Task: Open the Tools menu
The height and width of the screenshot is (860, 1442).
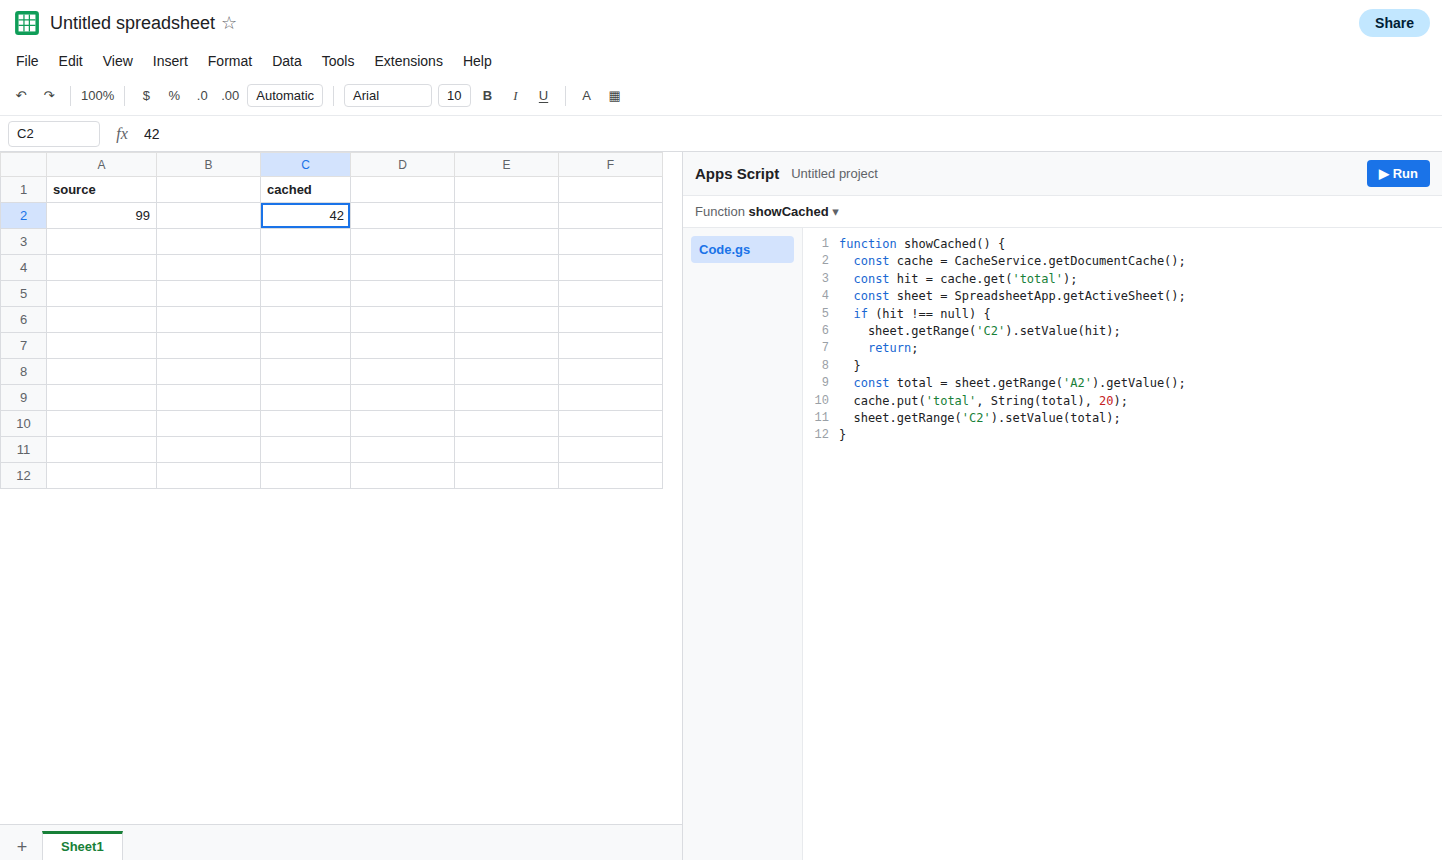Action: 338,61
